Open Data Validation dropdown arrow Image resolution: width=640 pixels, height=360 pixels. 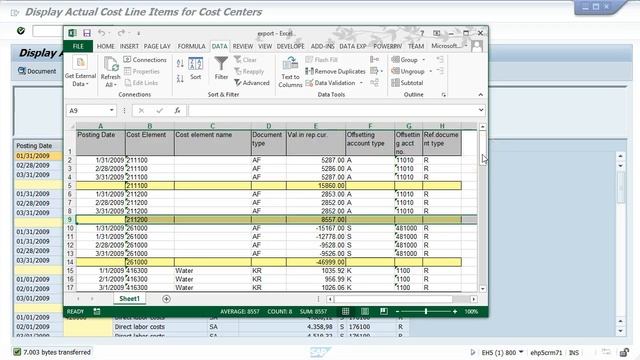click(x=361, y=83)
